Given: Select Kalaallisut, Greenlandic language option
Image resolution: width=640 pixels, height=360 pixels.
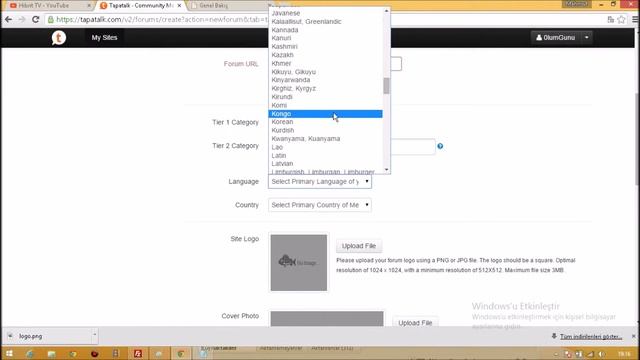Looking at the screenshot, I should (325, 22).
